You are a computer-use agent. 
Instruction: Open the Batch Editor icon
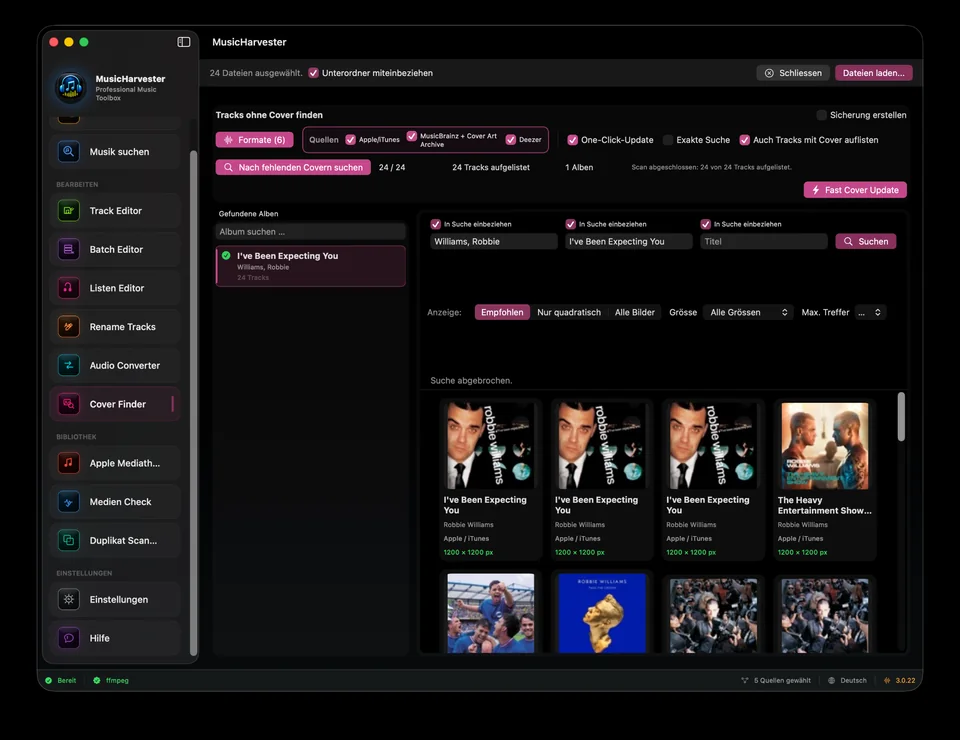click(69, 249)
